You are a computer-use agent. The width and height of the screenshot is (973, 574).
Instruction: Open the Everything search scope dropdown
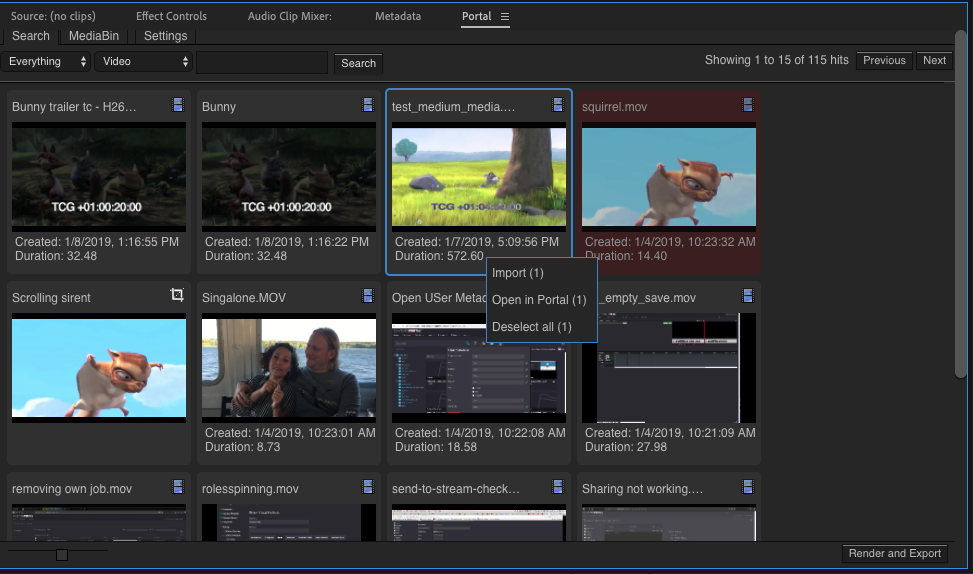[46, 61]
